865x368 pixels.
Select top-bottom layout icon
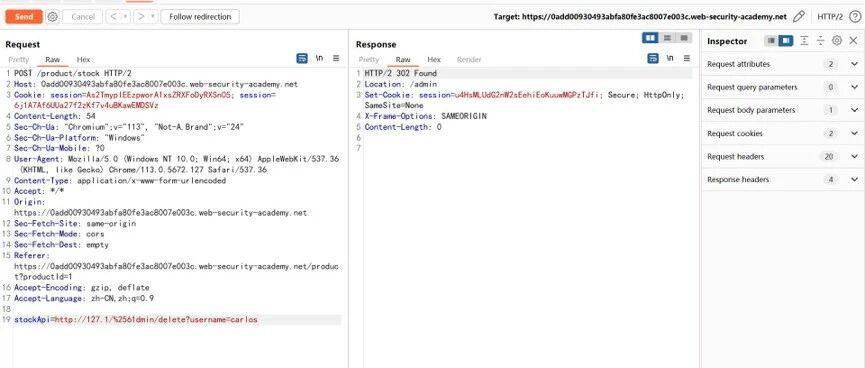(x=667, y=38)
